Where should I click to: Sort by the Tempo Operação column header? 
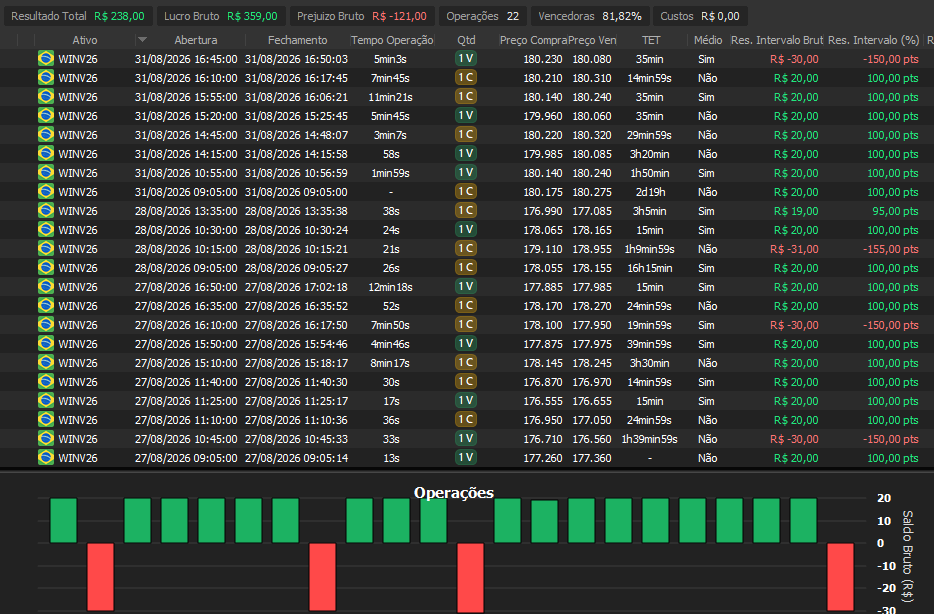coord(392,40)
